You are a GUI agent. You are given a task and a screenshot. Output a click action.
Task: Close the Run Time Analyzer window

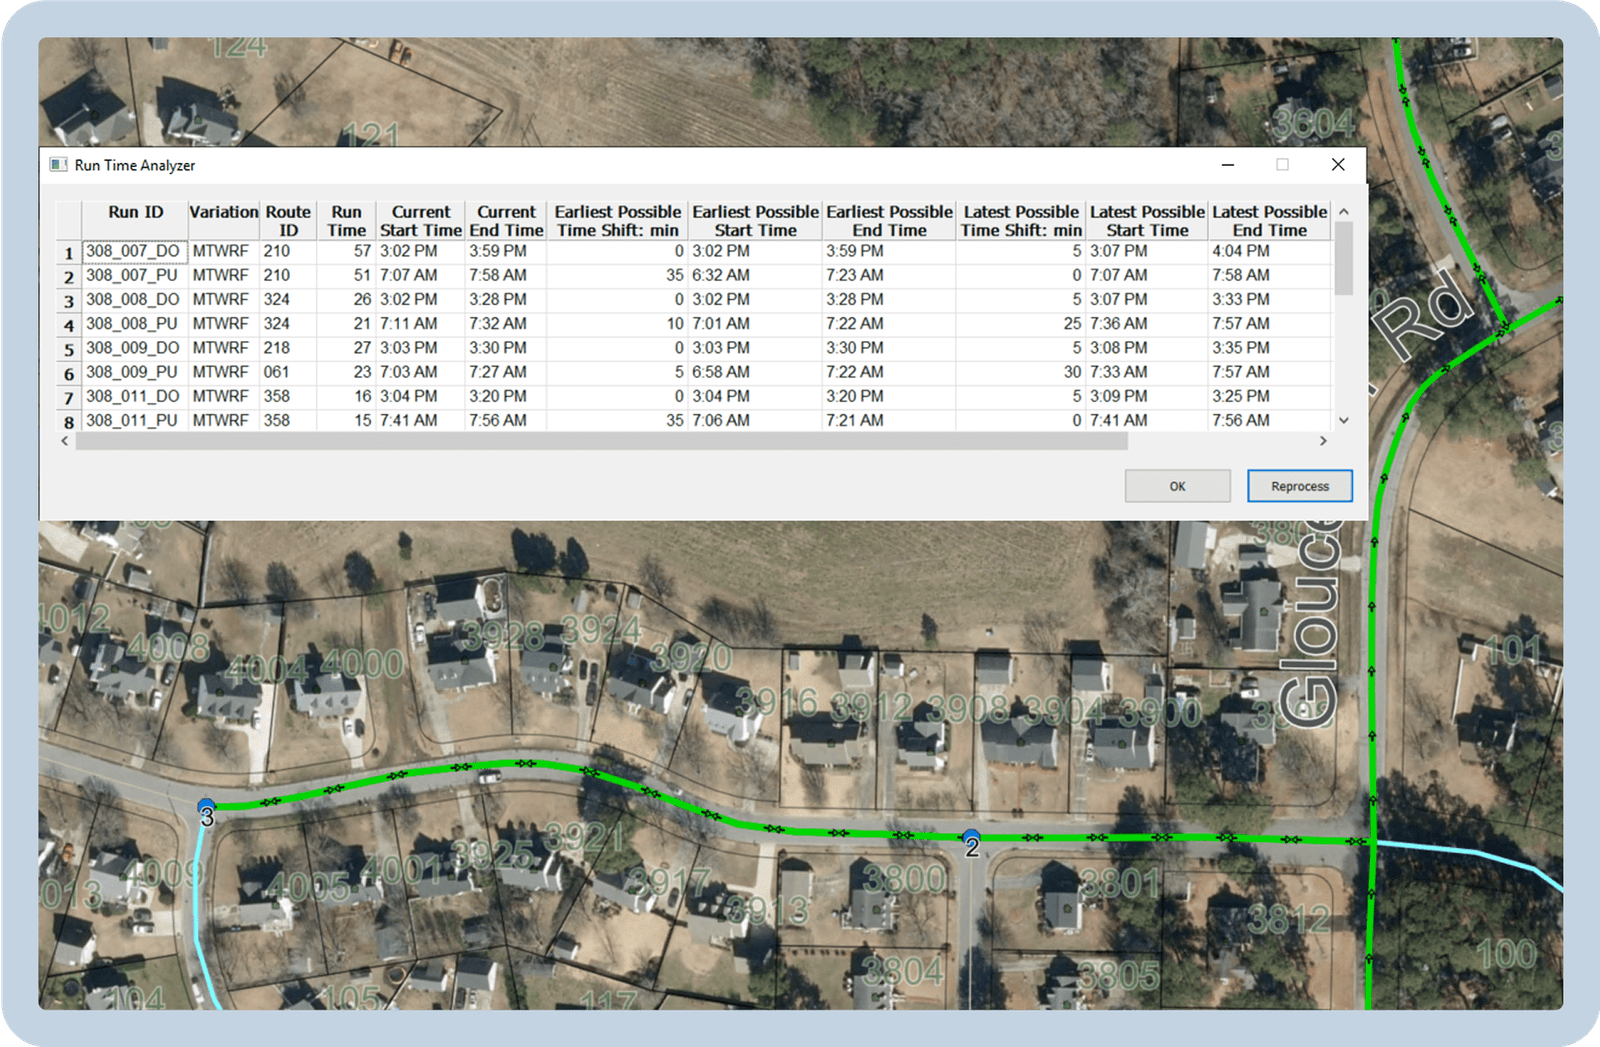coord(1337,165)
